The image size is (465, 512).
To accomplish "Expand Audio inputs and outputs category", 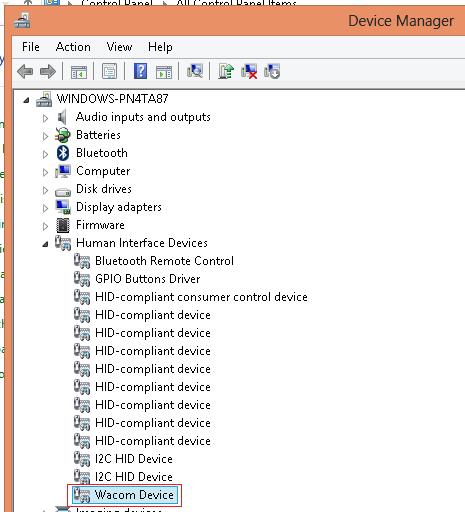I will coord(45,118).
